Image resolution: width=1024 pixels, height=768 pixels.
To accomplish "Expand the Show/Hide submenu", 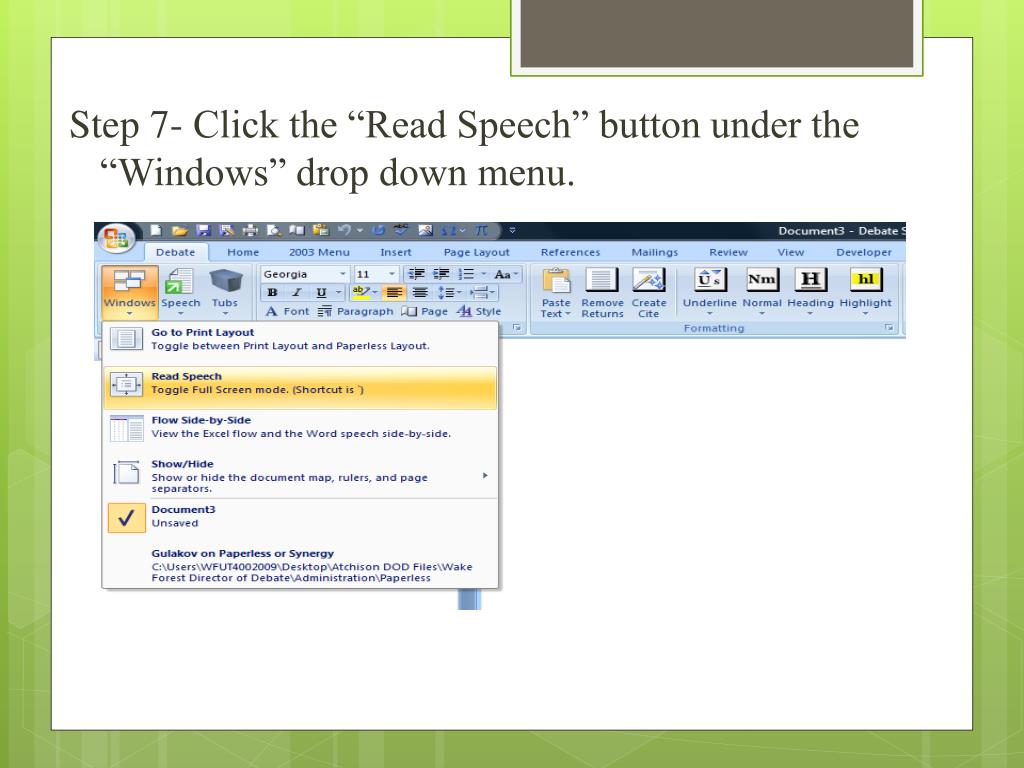I will tap(300, 475).
